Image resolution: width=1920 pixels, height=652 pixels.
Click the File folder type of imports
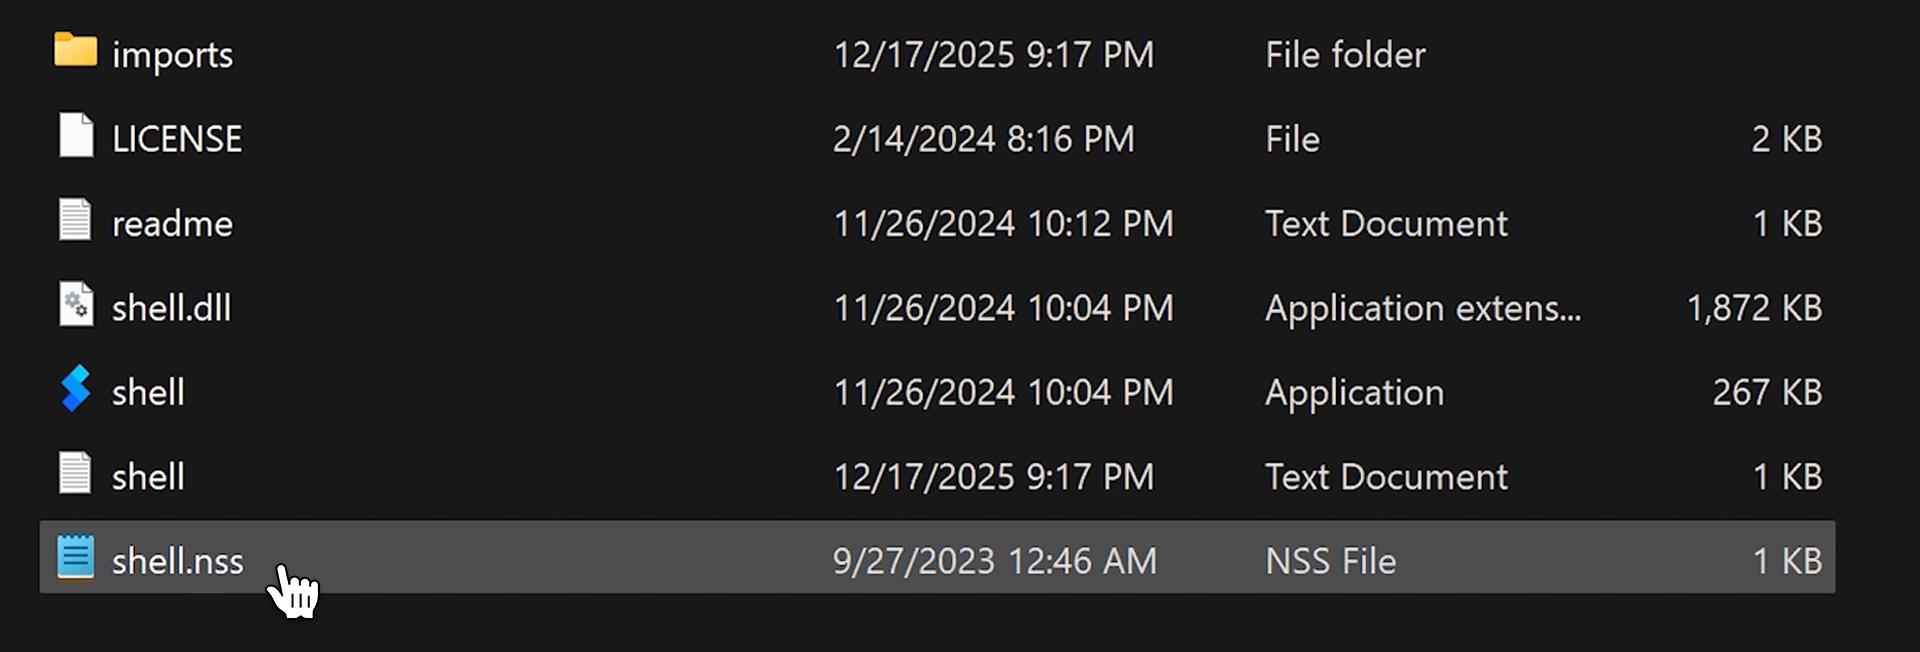tap(1345, 55)
